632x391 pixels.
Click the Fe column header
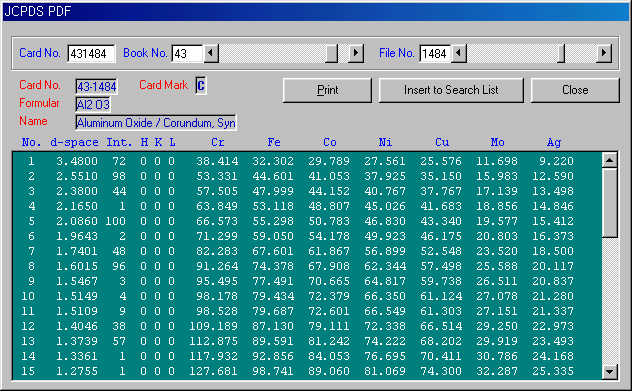(274, 142)
